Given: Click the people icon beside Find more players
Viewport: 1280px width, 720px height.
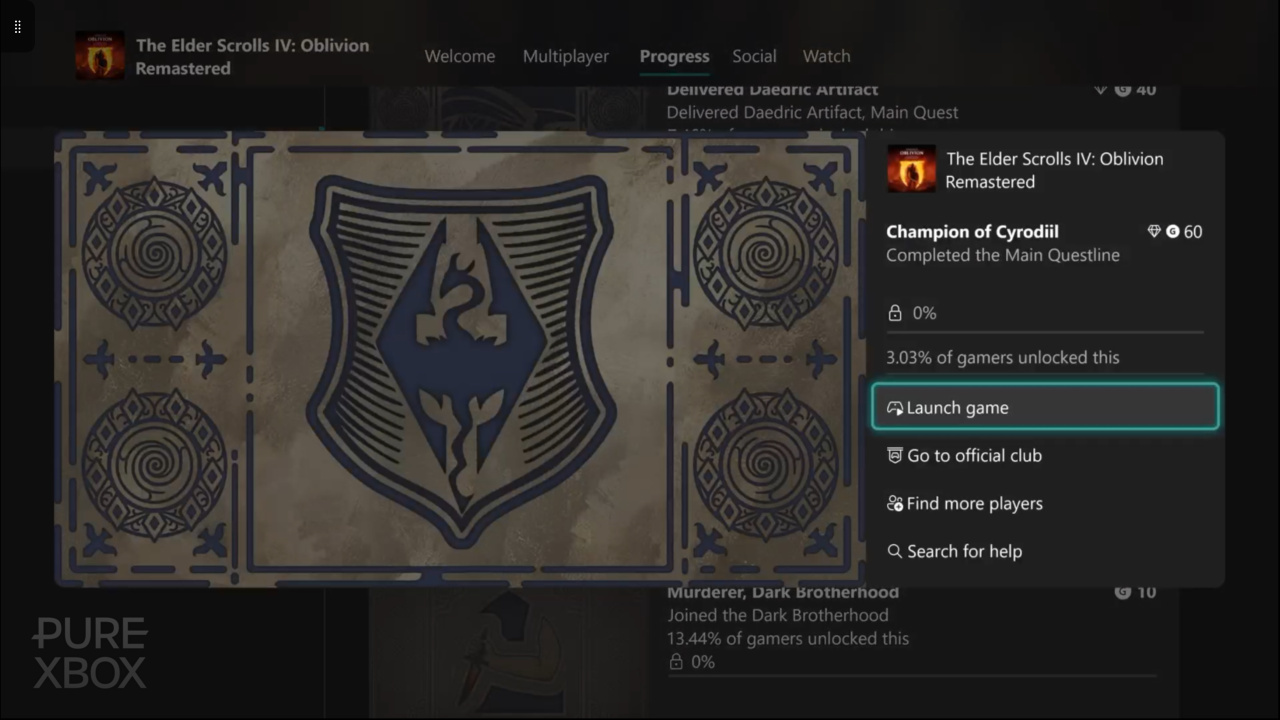Looking at the screenshot, I should [x=895, y=503].
